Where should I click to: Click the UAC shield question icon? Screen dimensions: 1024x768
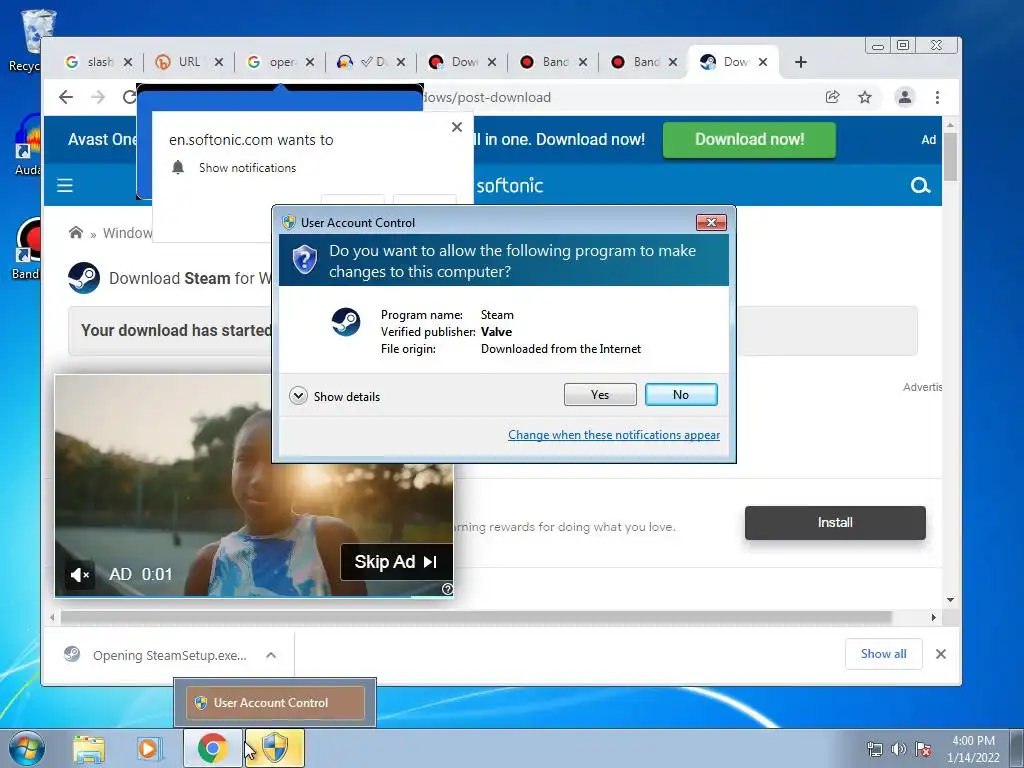304,260
